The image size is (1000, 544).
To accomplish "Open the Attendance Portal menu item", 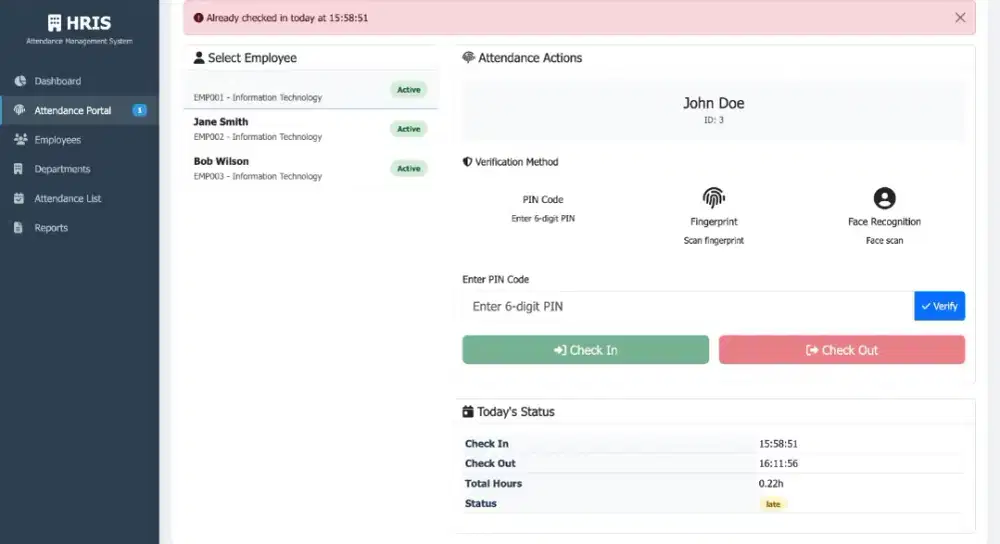I will (x=79, y=110).
